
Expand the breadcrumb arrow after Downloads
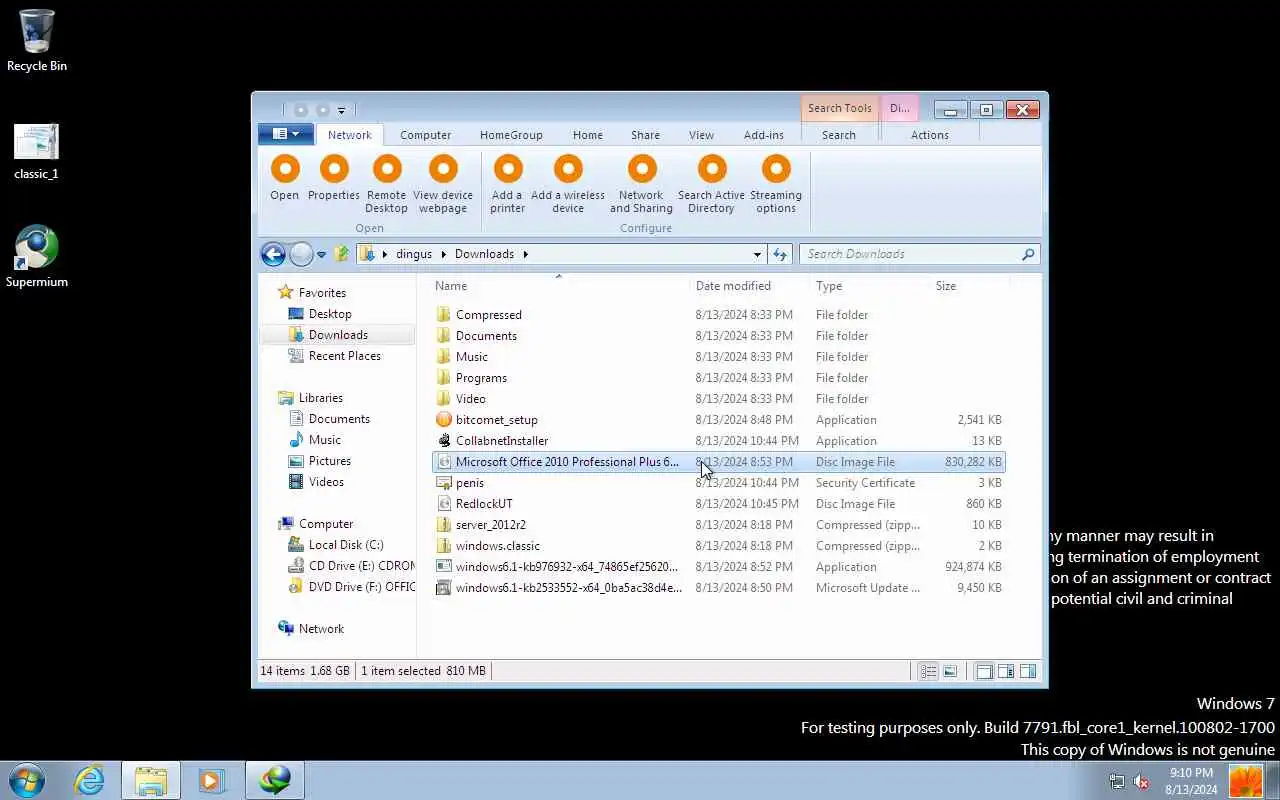pyautogui.click(x=525, y=254)
